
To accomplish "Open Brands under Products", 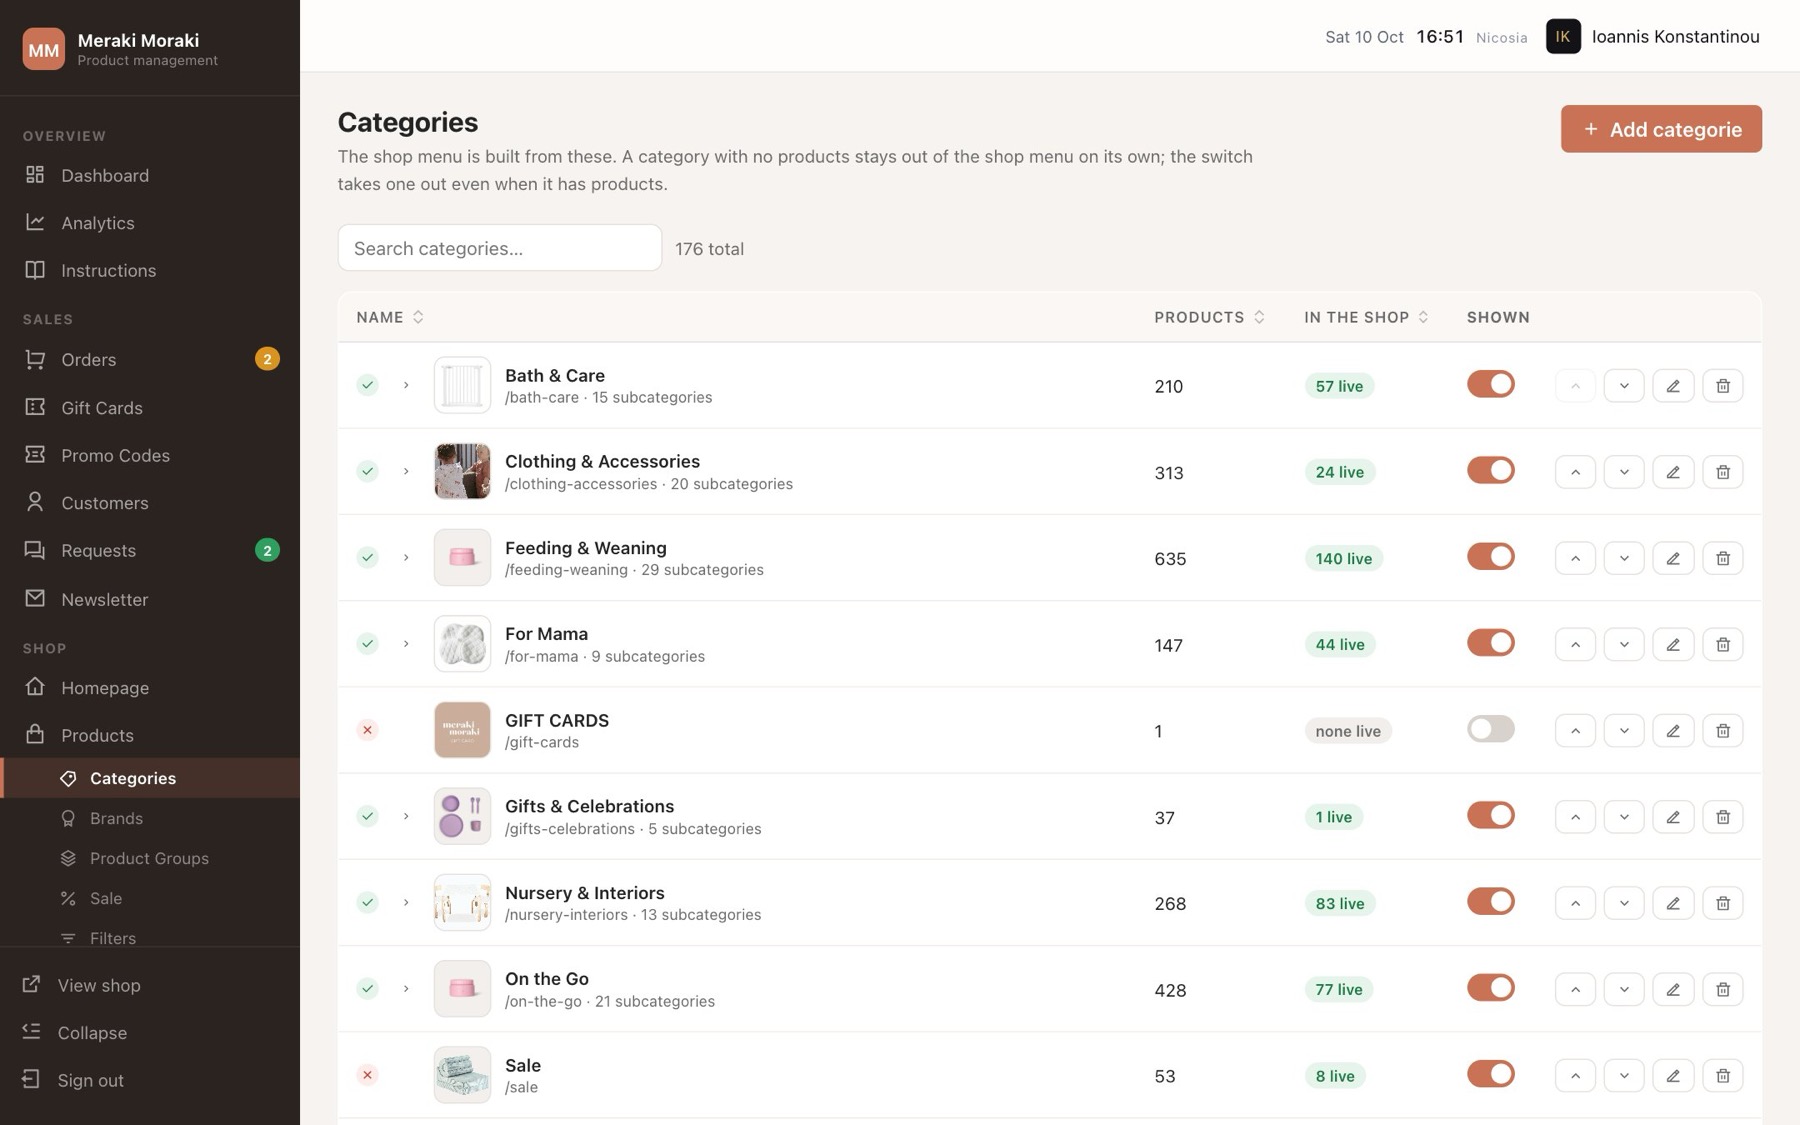I will click(x=150, y=818).
